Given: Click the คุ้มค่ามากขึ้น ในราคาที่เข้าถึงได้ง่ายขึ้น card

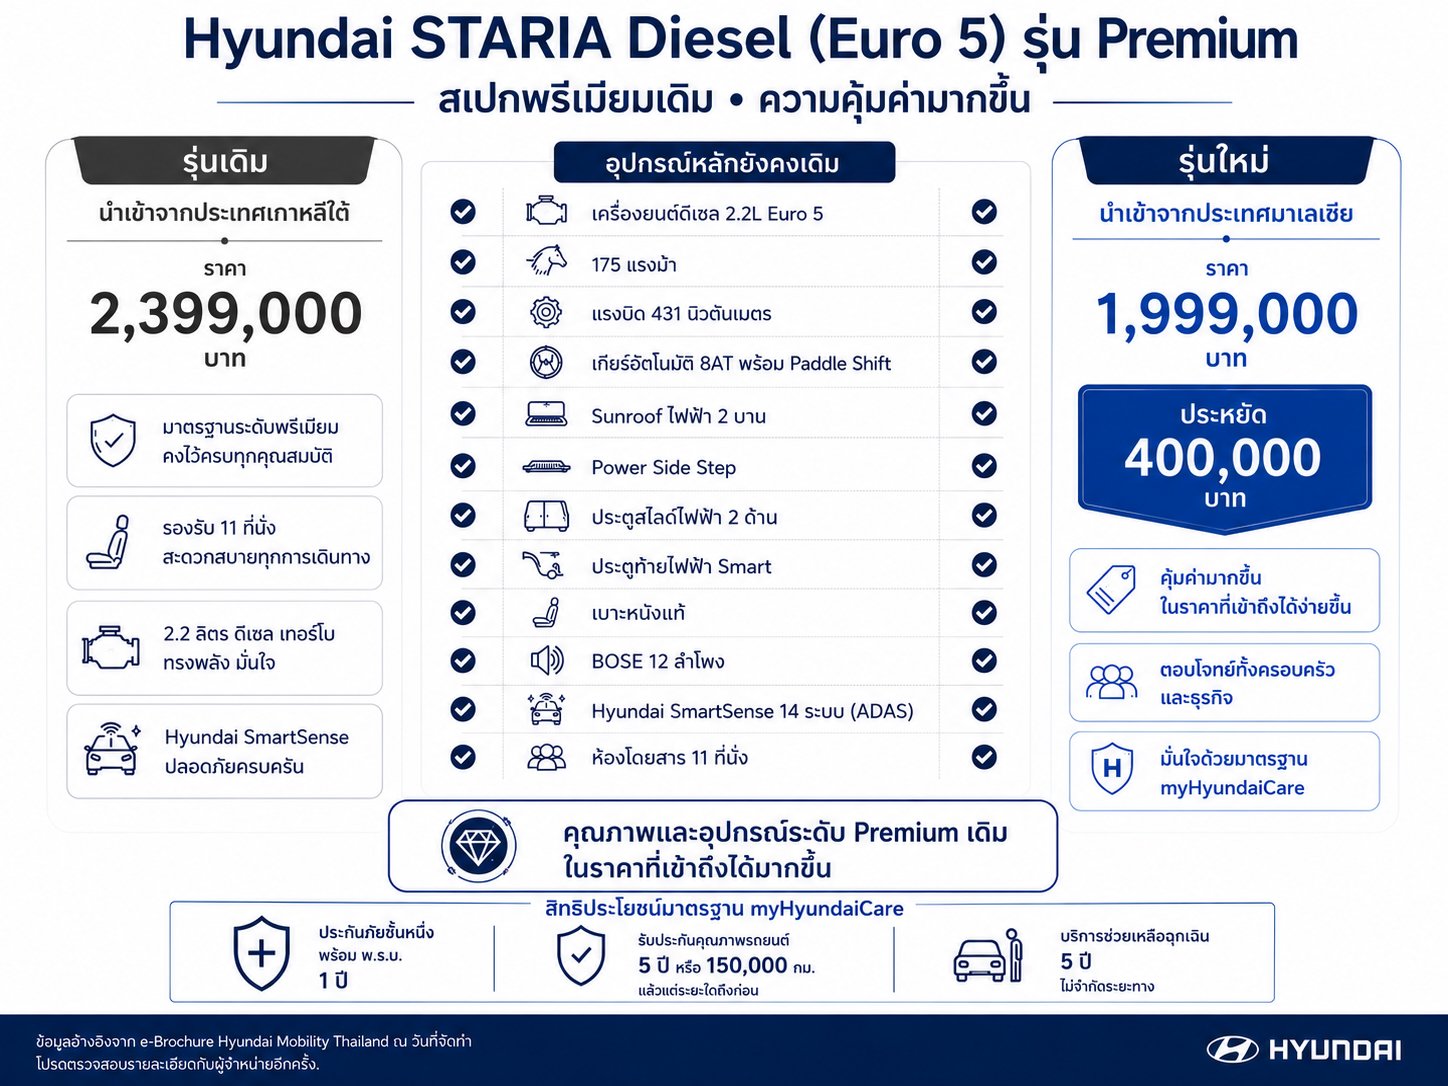Looking at the screenshot, I should tap(1224, 590).
